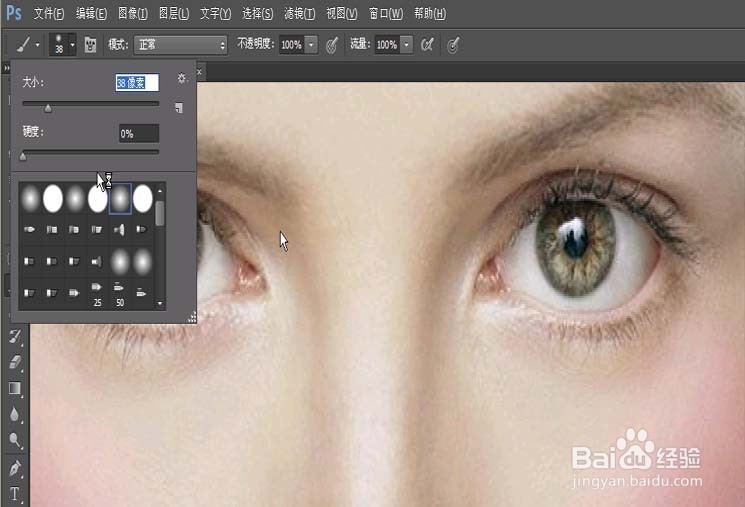Click the brush list scroll up arrow
This screenshot has width=745, height=507.
click(x=160, y=191)
